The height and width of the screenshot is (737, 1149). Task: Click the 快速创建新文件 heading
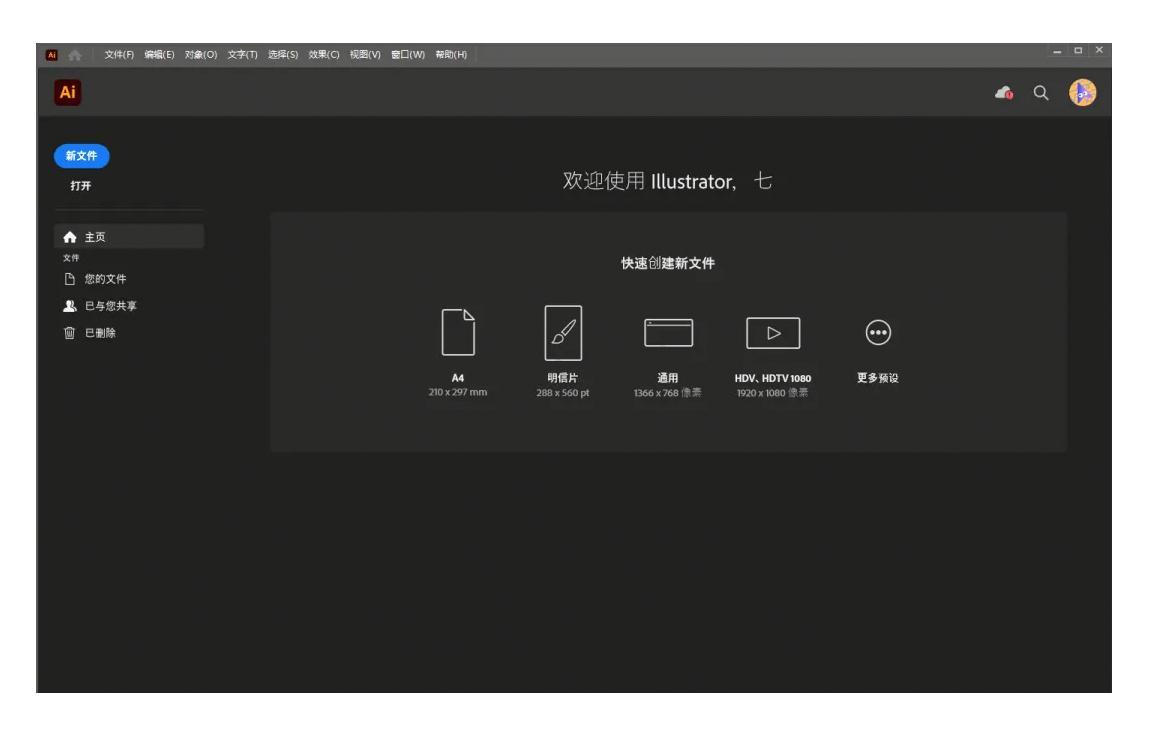coord(668,263)
